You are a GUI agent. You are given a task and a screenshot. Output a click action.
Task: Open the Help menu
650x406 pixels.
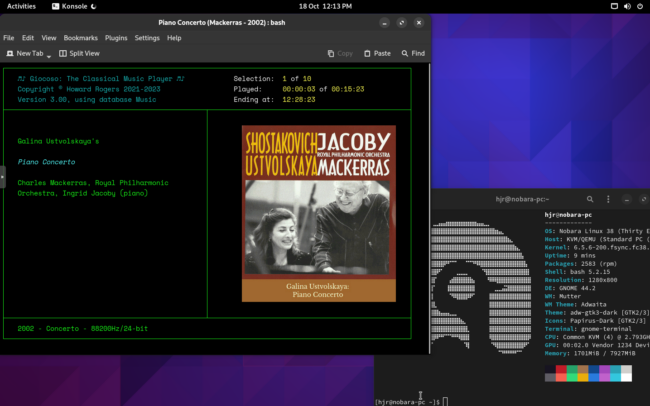(174, 38)
